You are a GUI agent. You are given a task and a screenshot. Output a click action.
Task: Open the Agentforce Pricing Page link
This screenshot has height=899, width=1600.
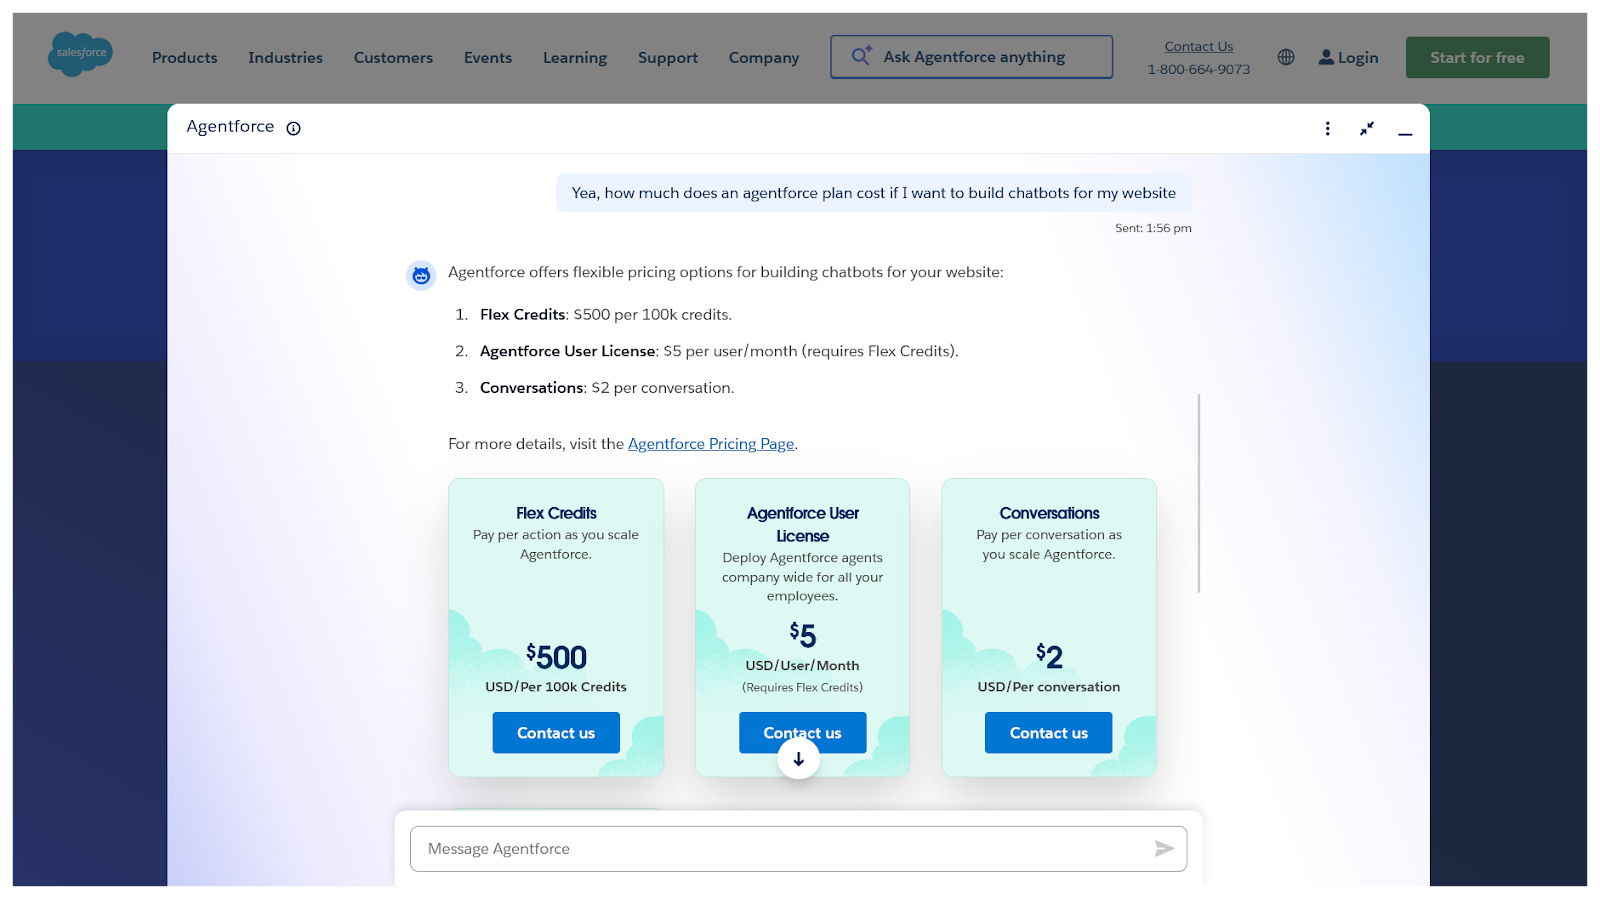pyautogui.click(x=711, y=444)
